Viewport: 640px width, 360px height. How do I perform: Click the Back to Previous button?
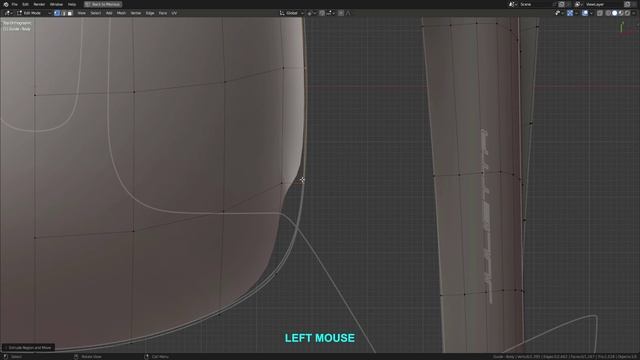pos(103,4)
